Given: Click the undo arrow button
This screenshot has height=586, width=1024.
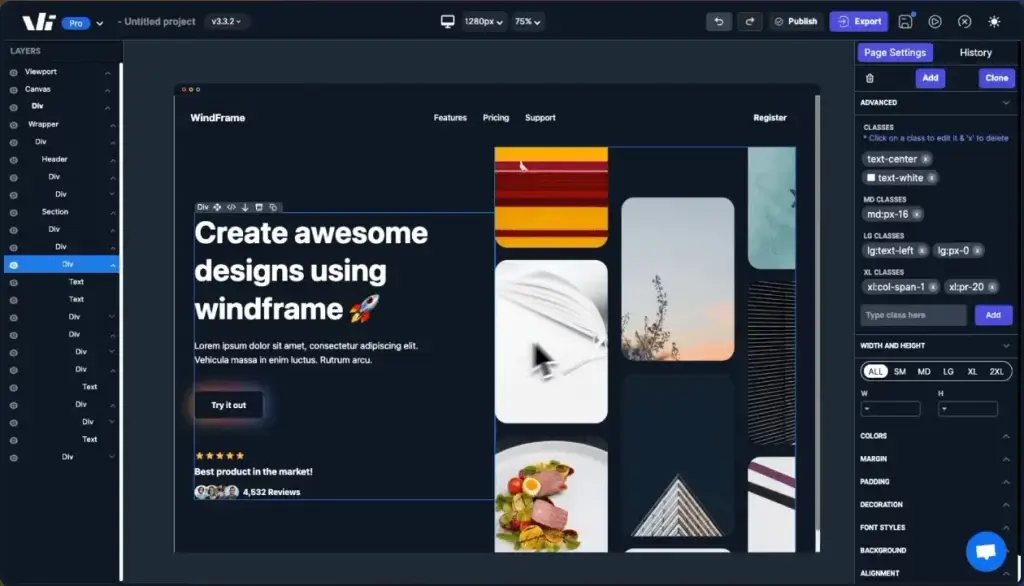Looking at the screenshot, I should [718, 21].
